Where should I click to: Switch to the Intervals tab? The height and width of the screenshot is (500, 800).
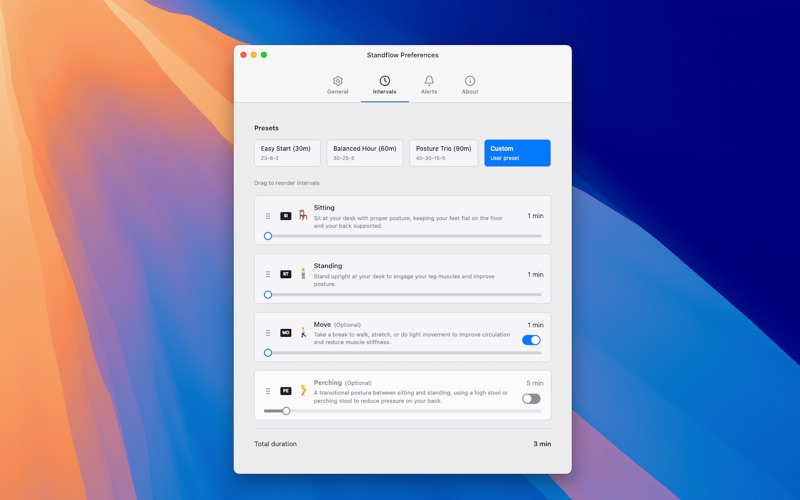click(x=385, y=85)
